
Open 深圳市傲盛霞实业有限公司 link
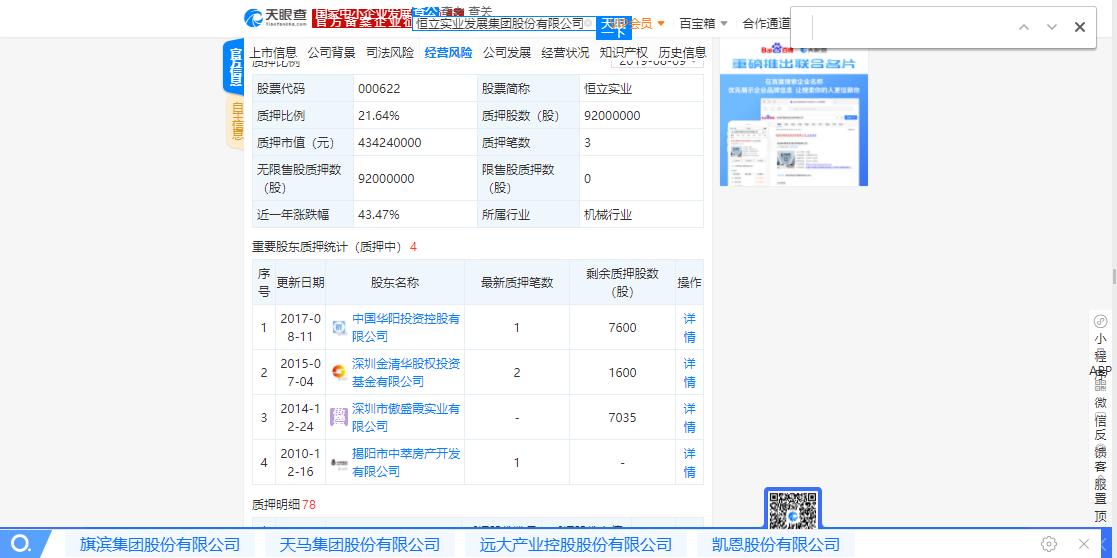click(x=406, y=418)
